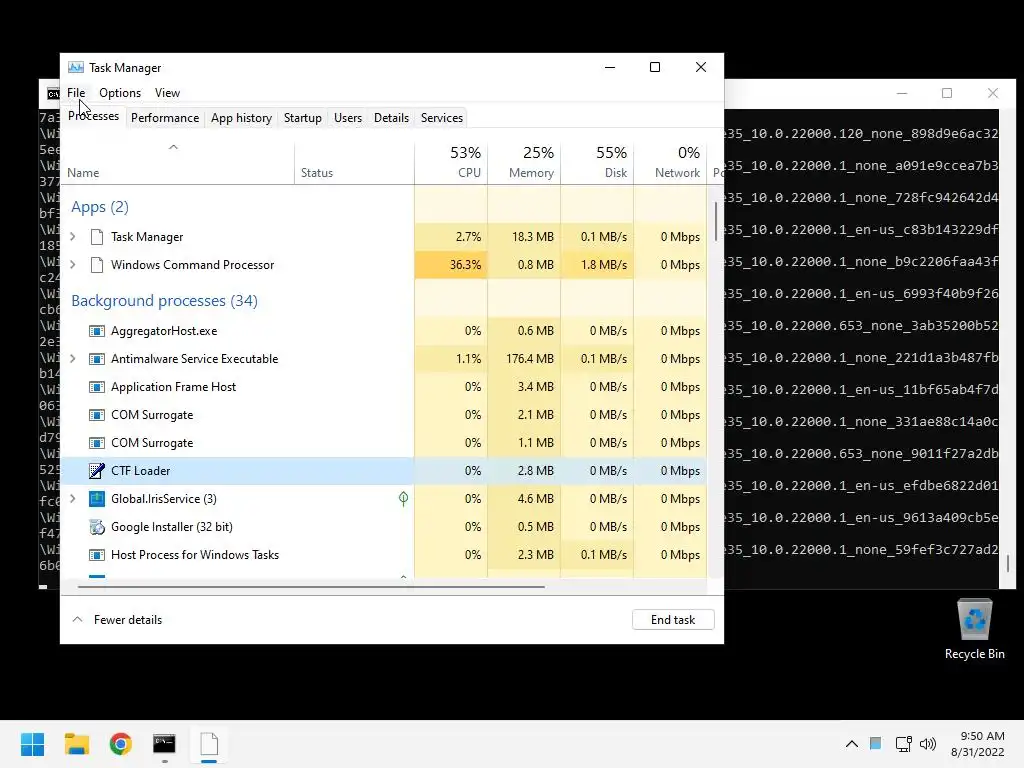Maximize the Command Prompt window

pyautogui.click(x=947, y=93)
